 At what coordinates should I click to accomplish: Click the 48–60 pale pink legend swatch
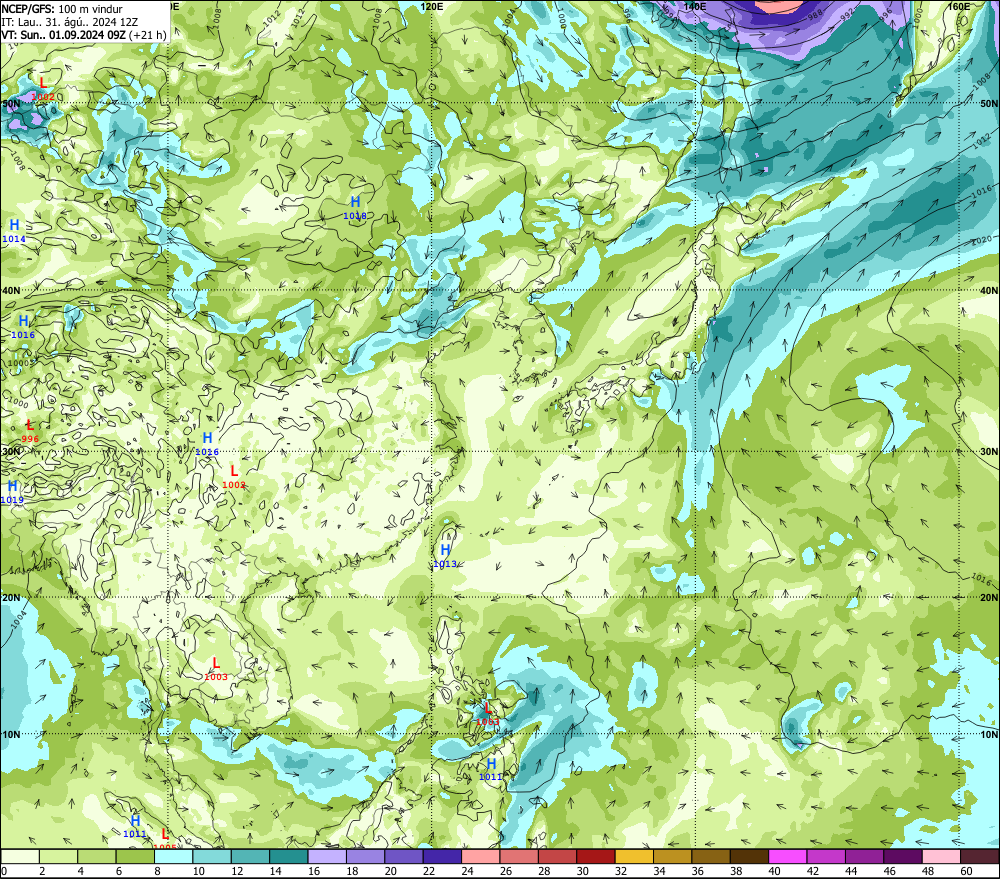coord(941,856)
